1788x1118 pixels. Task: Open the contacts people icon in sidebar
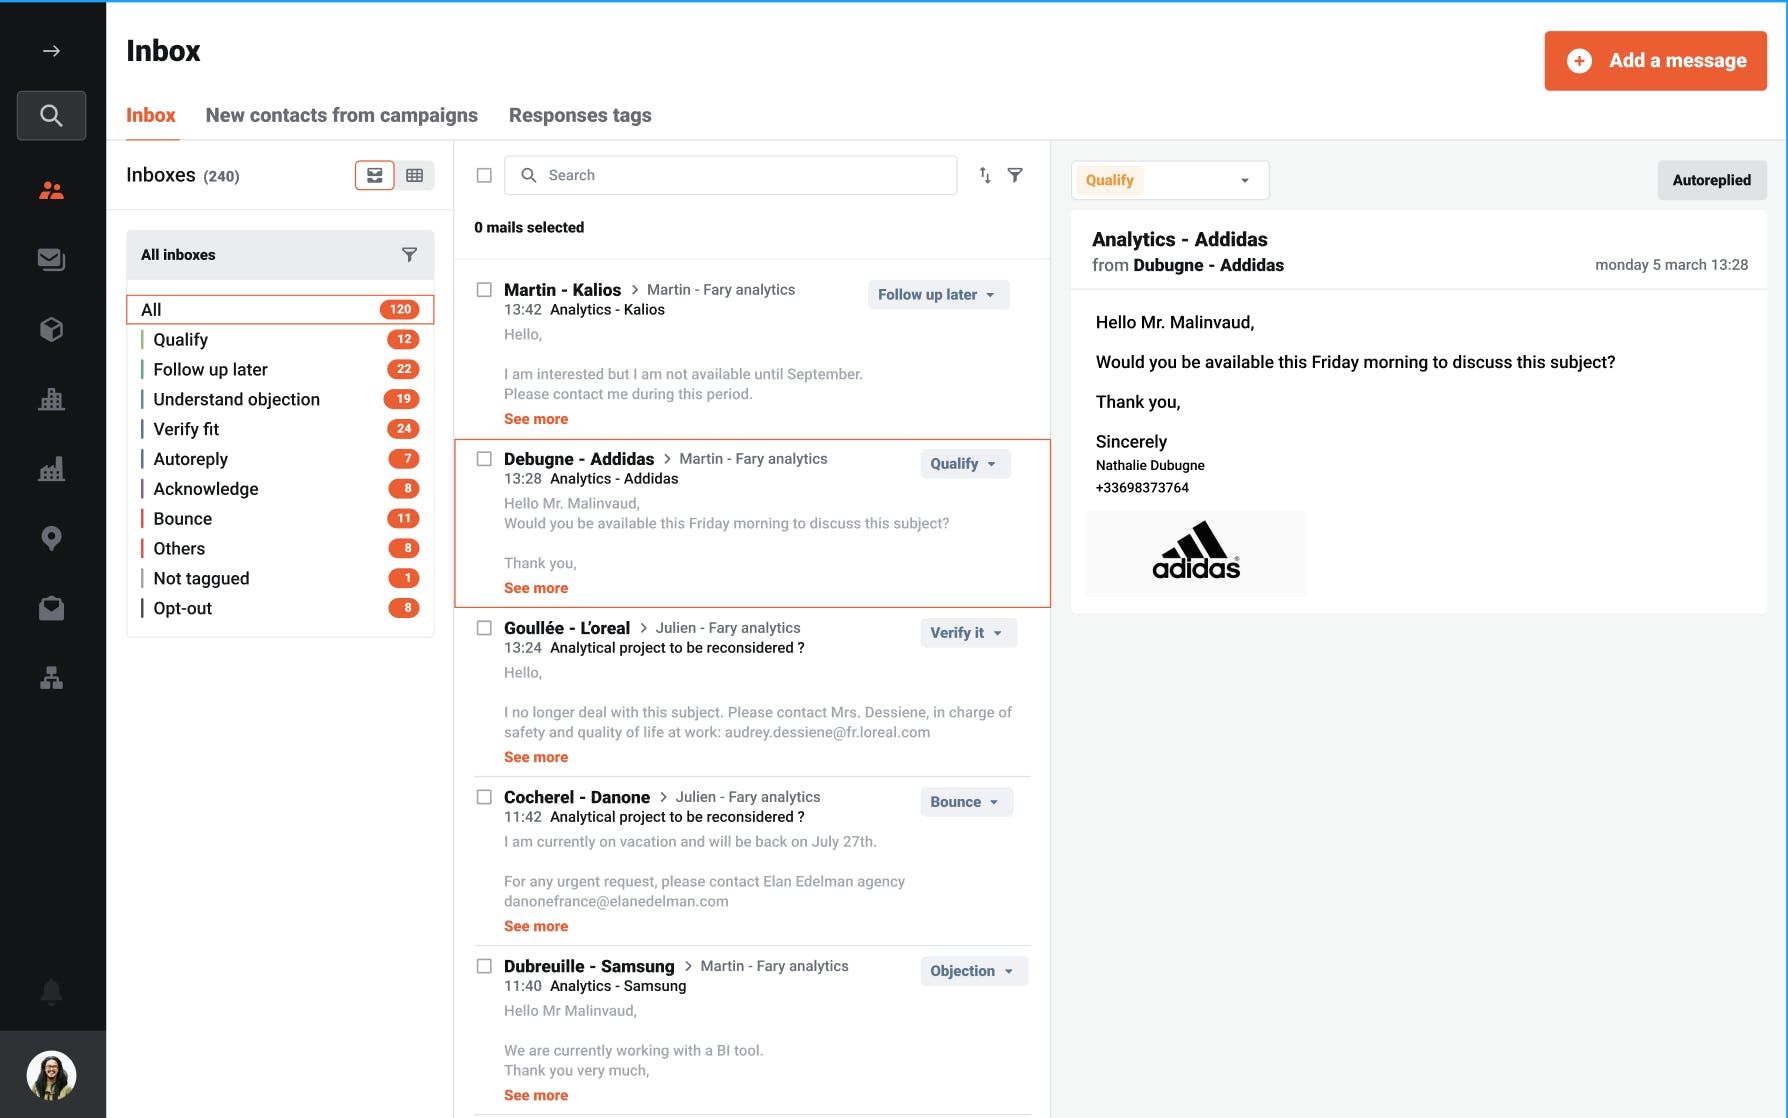click(51, 190)
